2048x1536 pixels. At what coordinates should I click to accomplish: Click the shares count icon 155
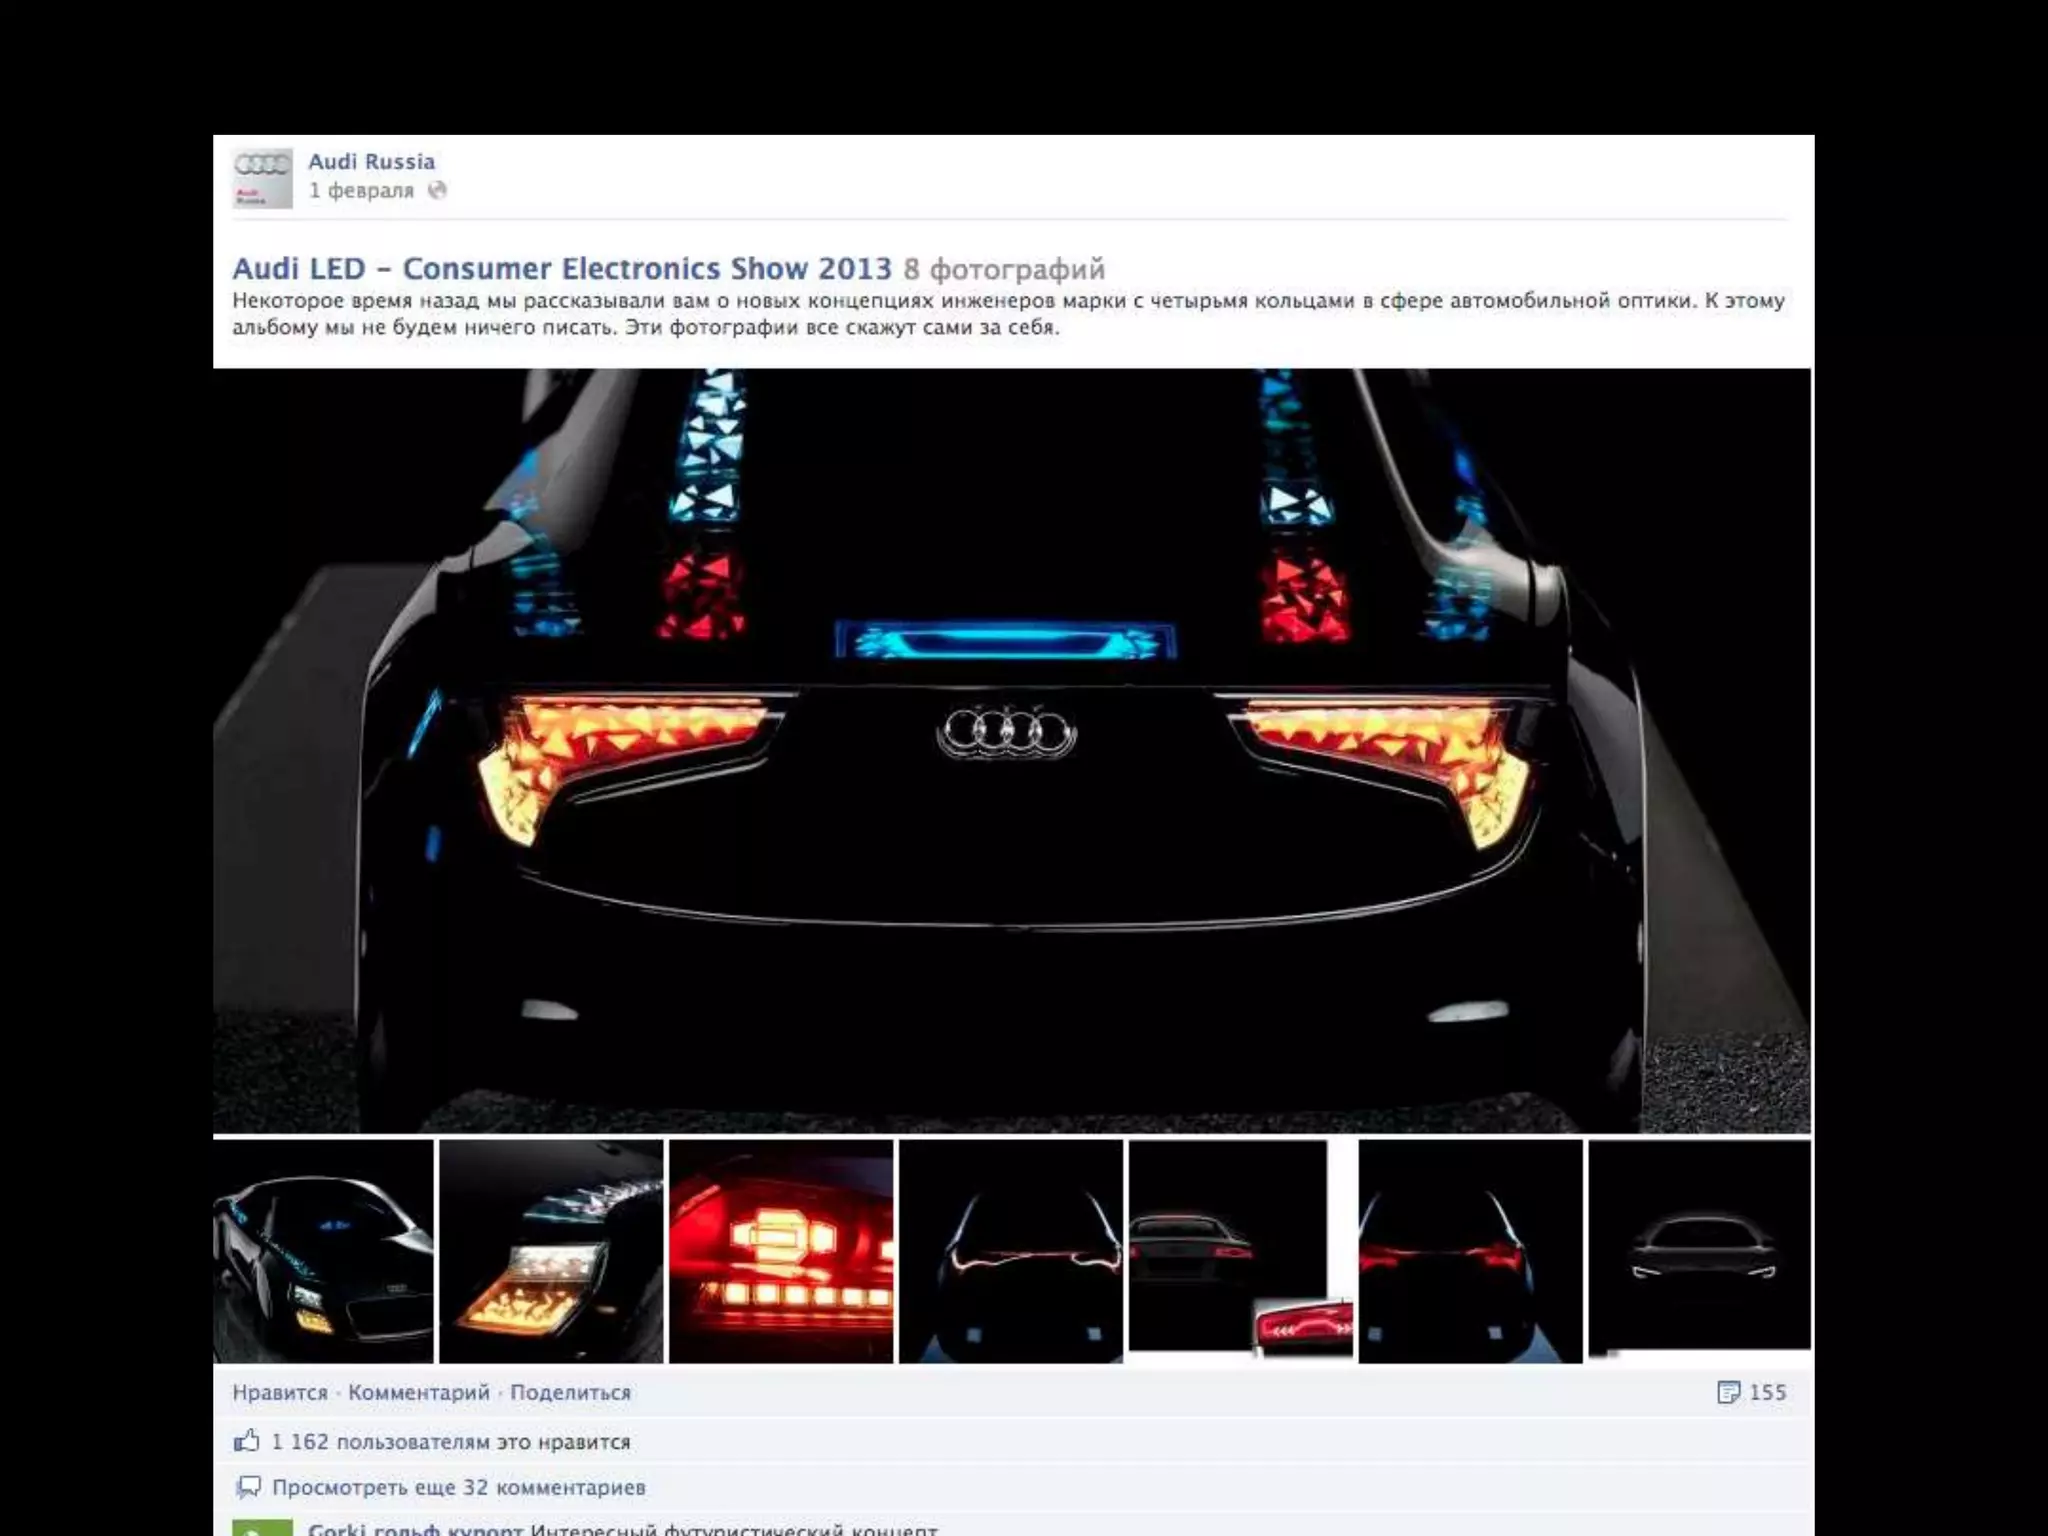click(x=1729, y=1392)
